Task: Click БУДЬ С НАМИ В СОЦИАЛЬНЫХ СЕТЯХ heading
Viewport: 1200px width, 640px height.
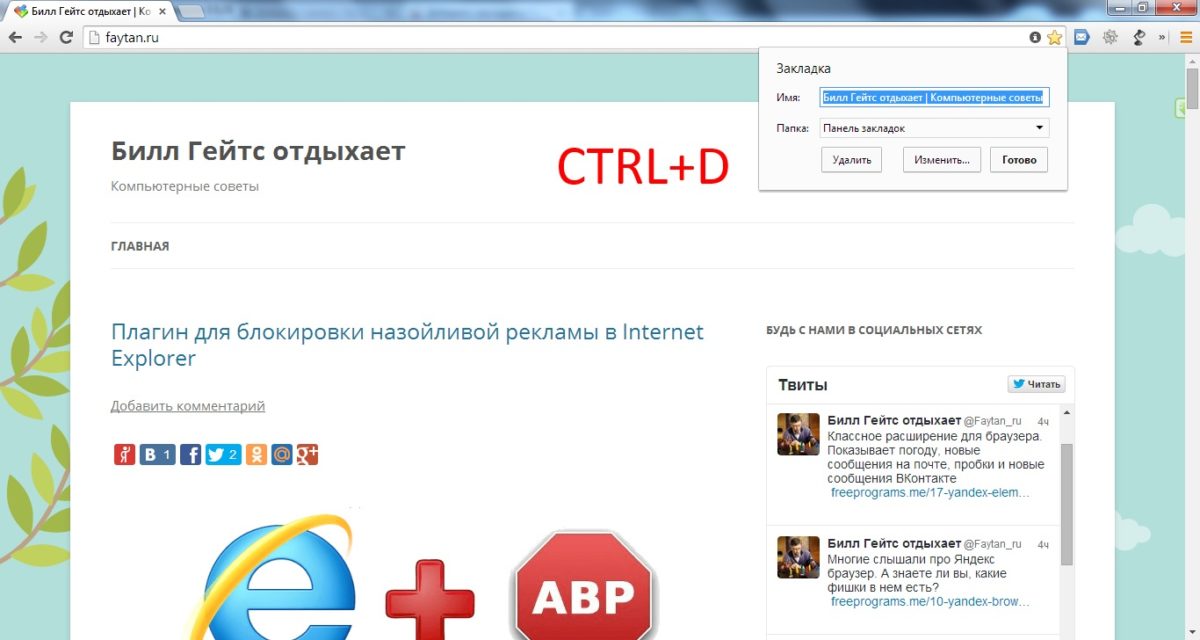Action: click(874, 330)
